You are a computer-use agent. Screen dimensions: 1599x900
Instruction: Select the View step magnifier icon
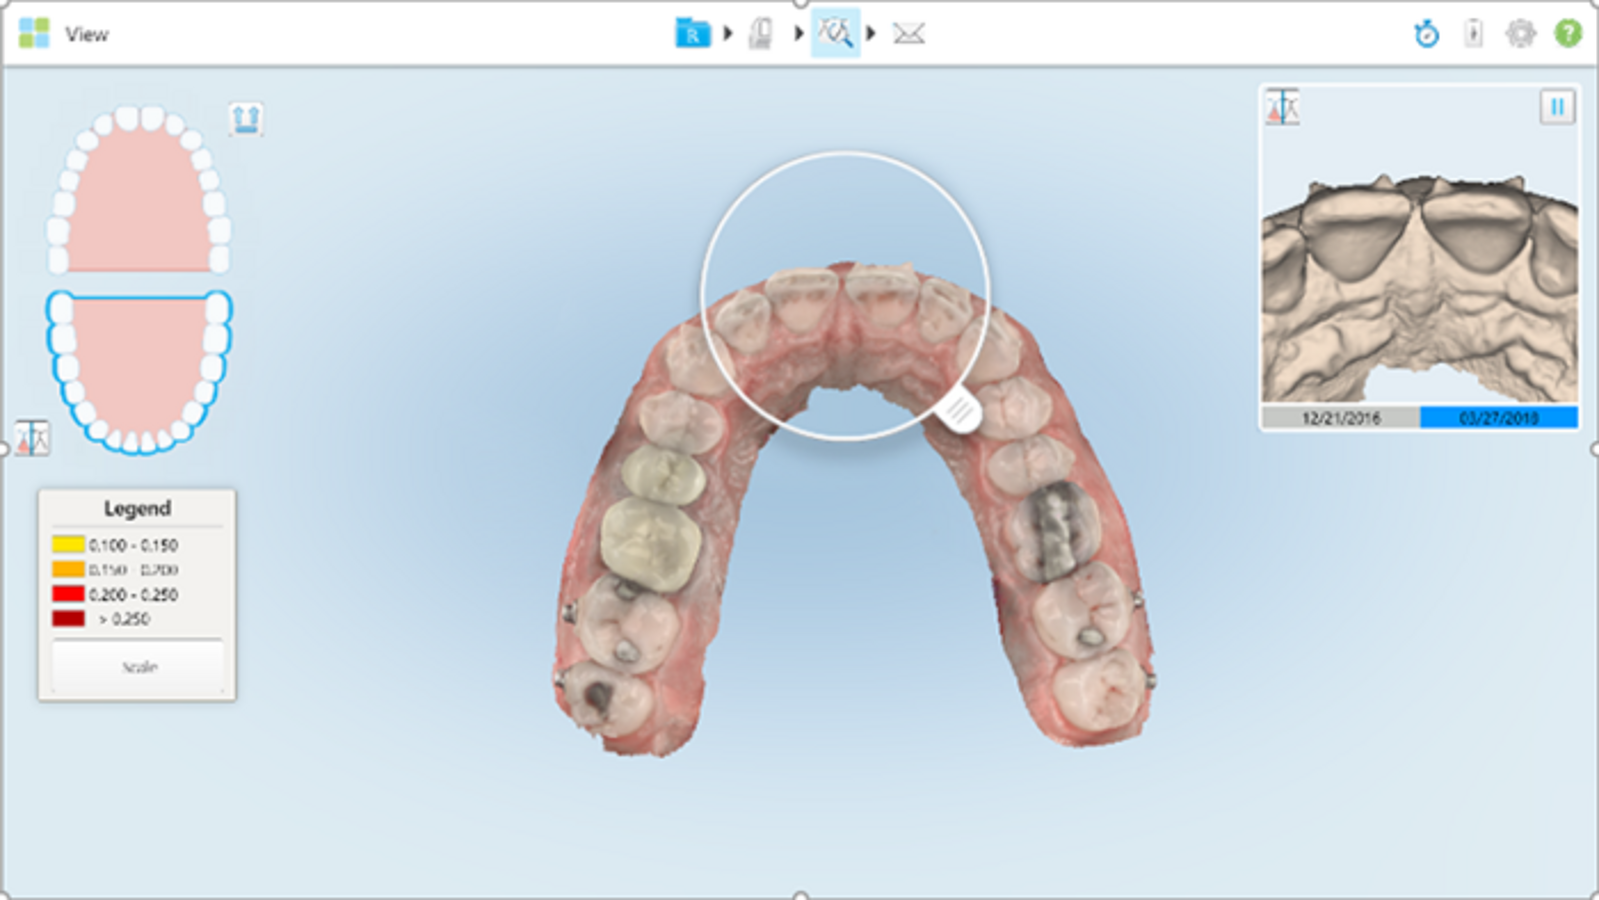coord(835,34)
